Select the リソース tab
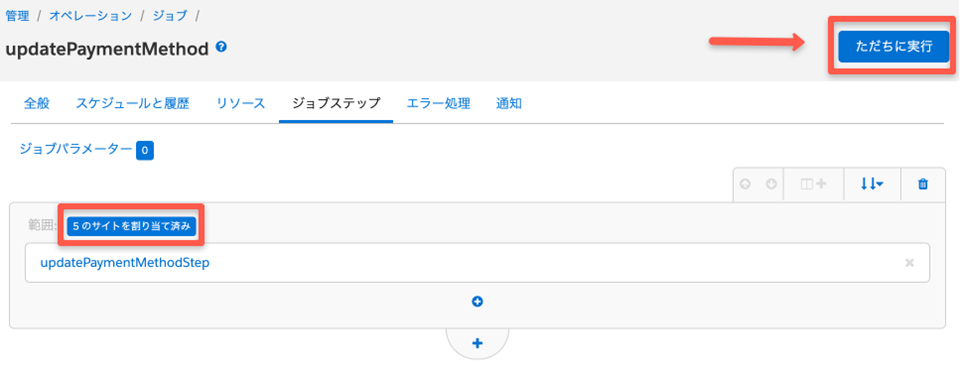This screenshot has height=376, width=960. [x=241, y=103]
